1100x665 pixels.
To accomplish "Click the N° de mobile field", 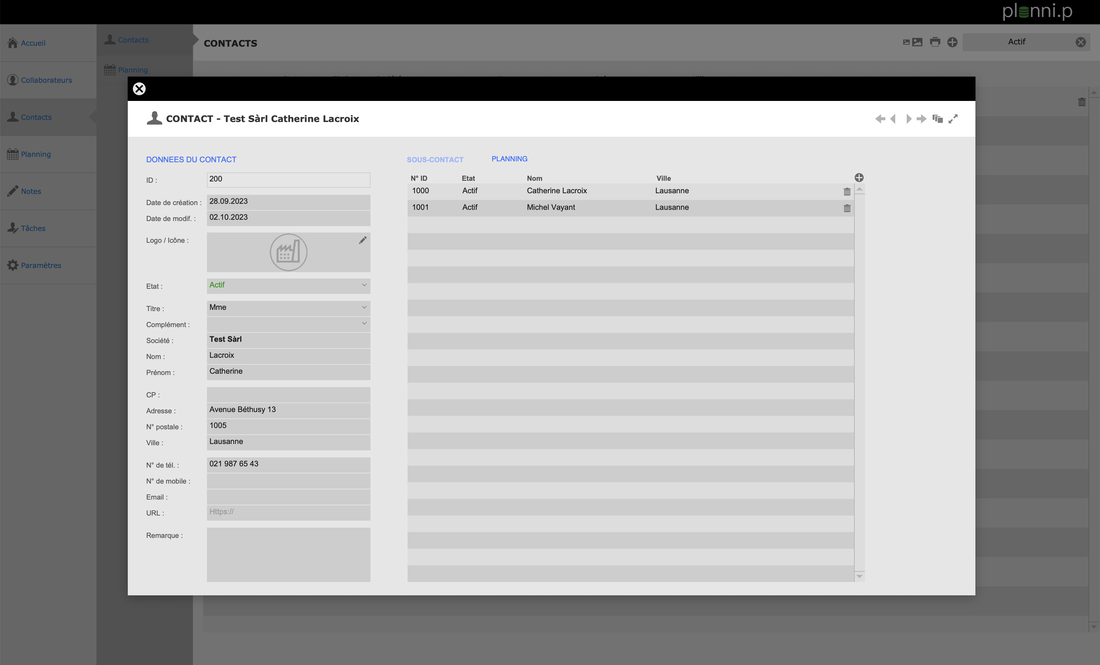I will coord(288,481).
